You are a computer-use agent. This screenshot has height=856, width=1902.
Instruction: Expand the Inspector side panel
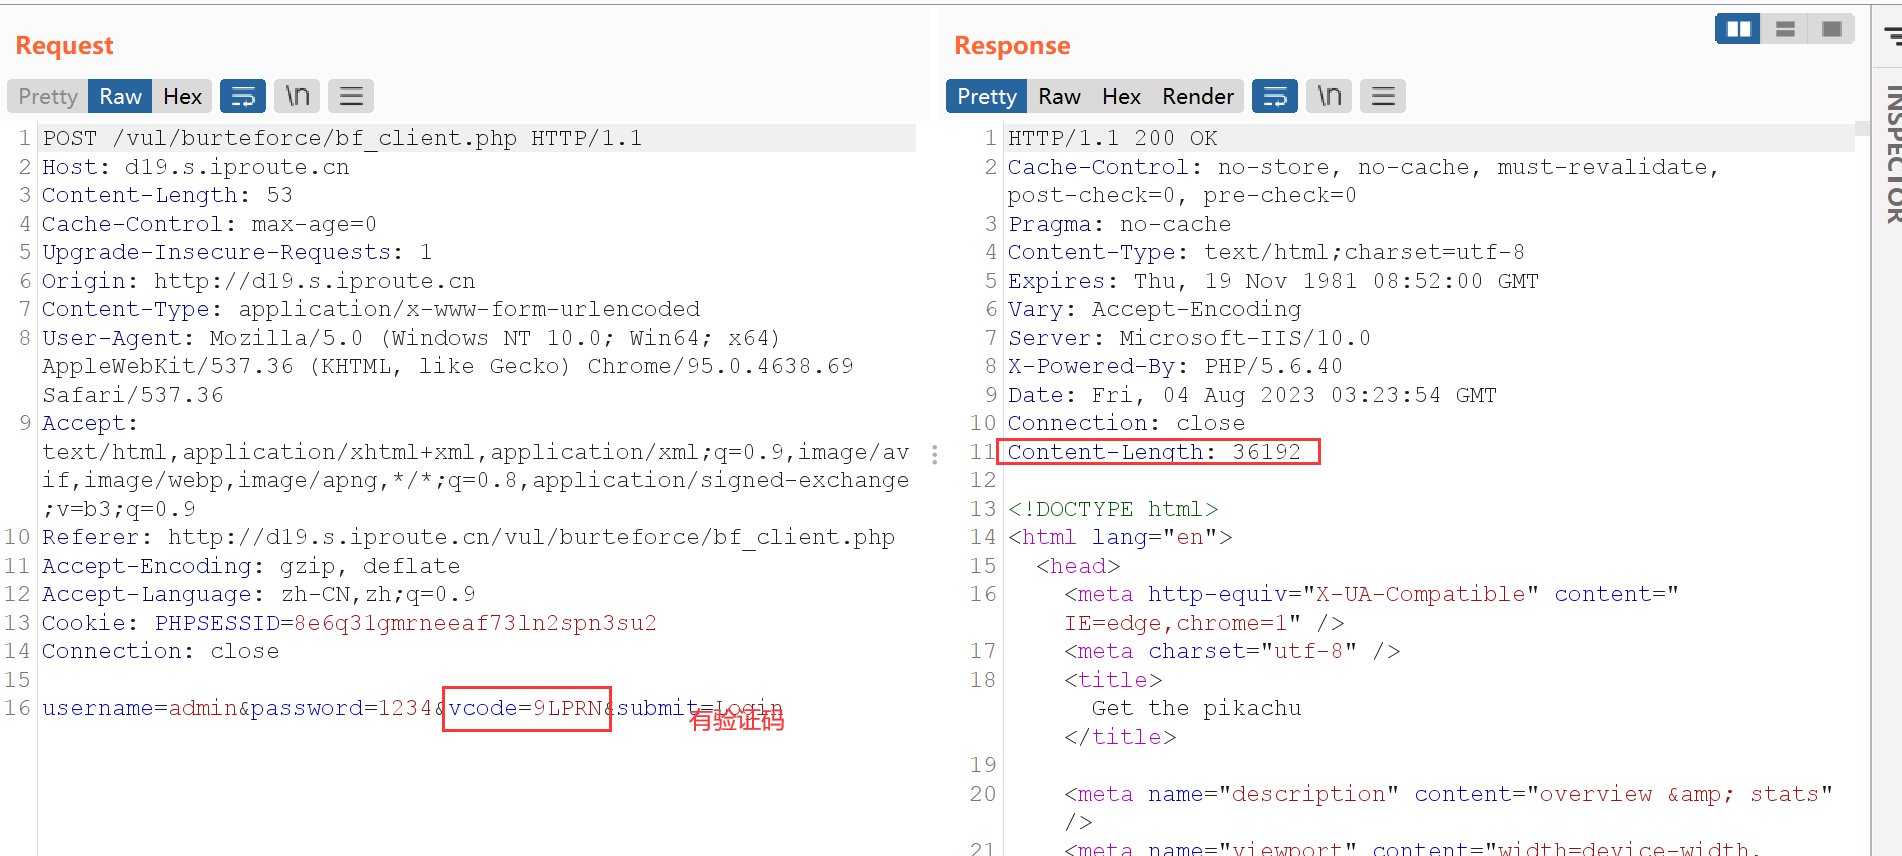coord(1892,150)
